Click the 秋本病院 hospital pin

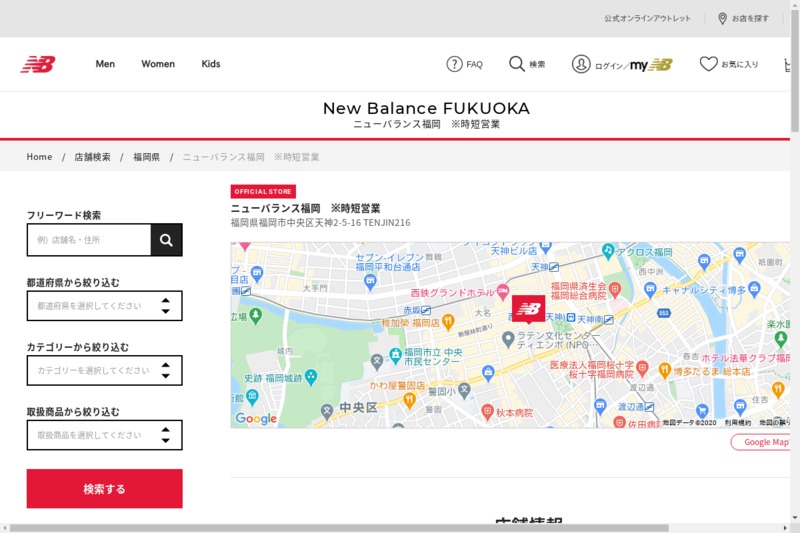pyautogui.click(x=487, y=412)
